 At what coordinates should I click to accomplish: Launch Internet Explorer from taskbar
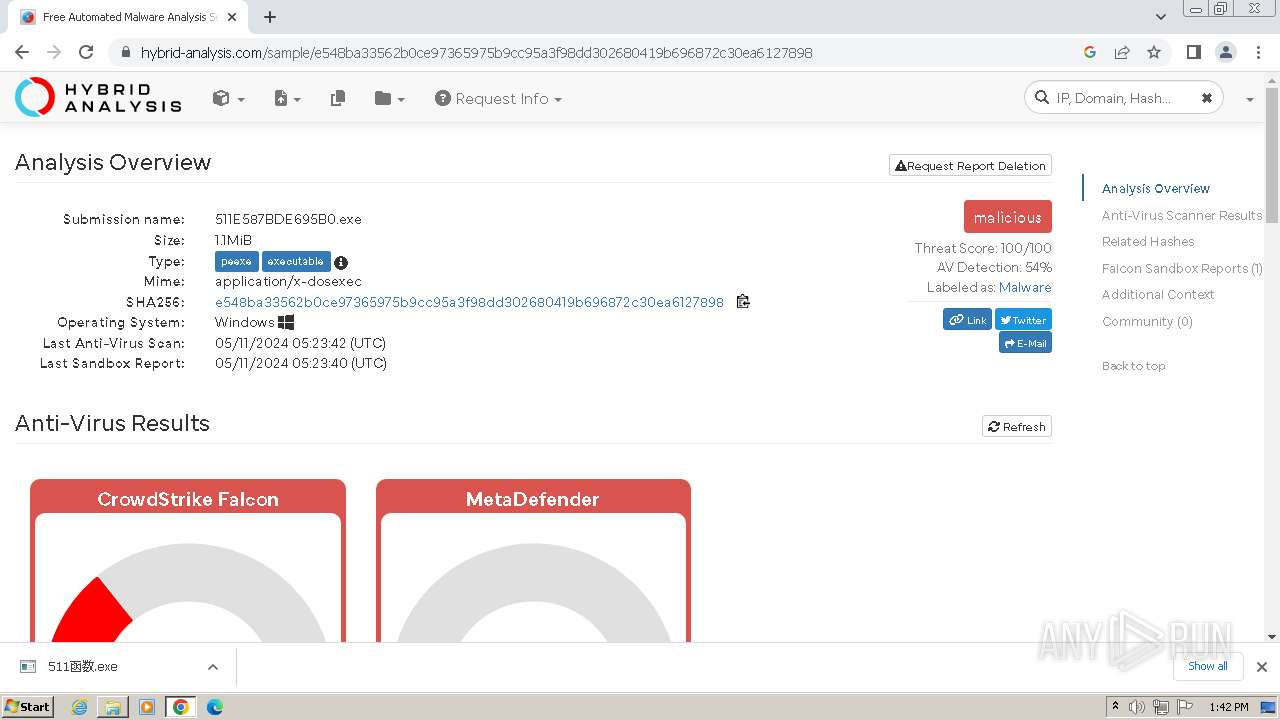tap(79, 707)
